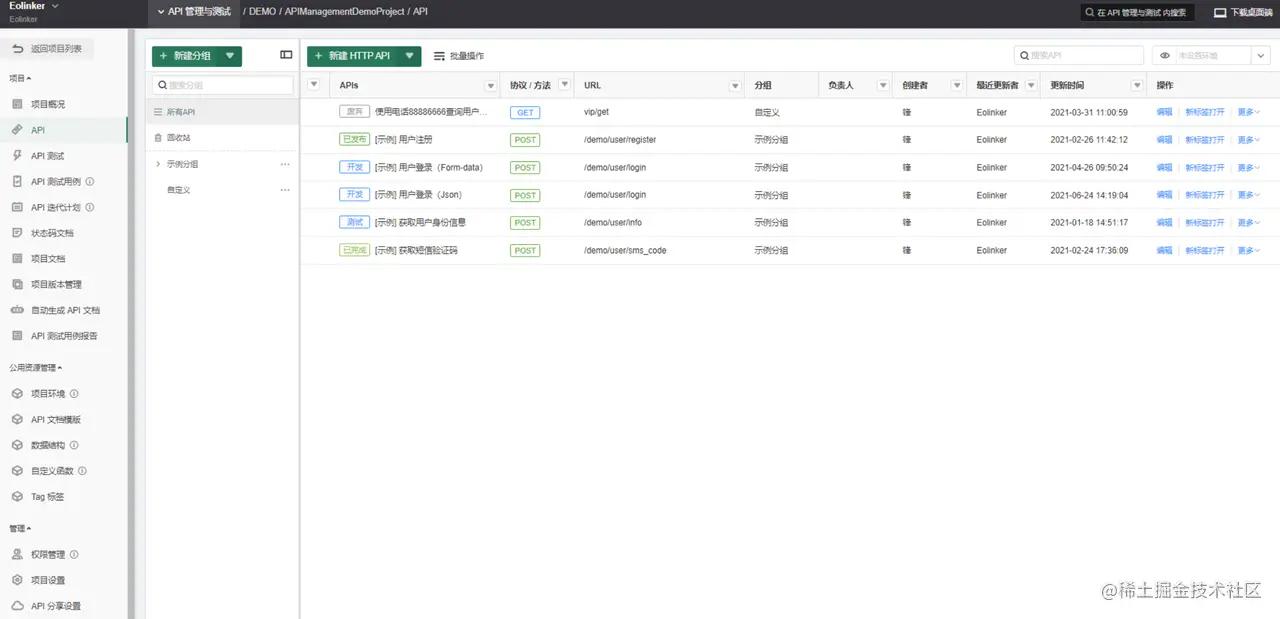Image resolution: width=1280 pixels, height=619 pixels.
Task: Click the 新建分组 button
Action: click(186, 56)
